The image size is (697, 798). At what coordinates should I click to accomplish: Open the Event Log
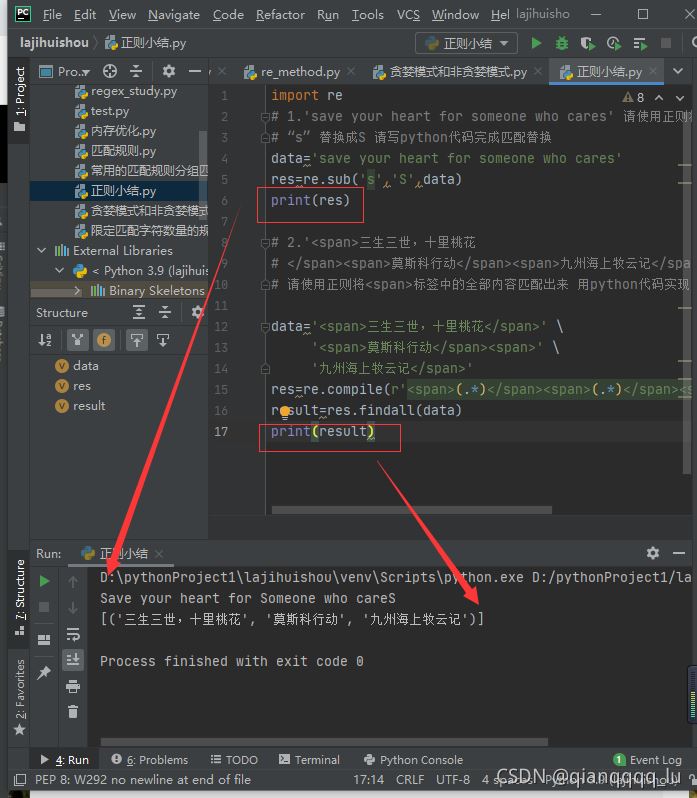(647, 760)
